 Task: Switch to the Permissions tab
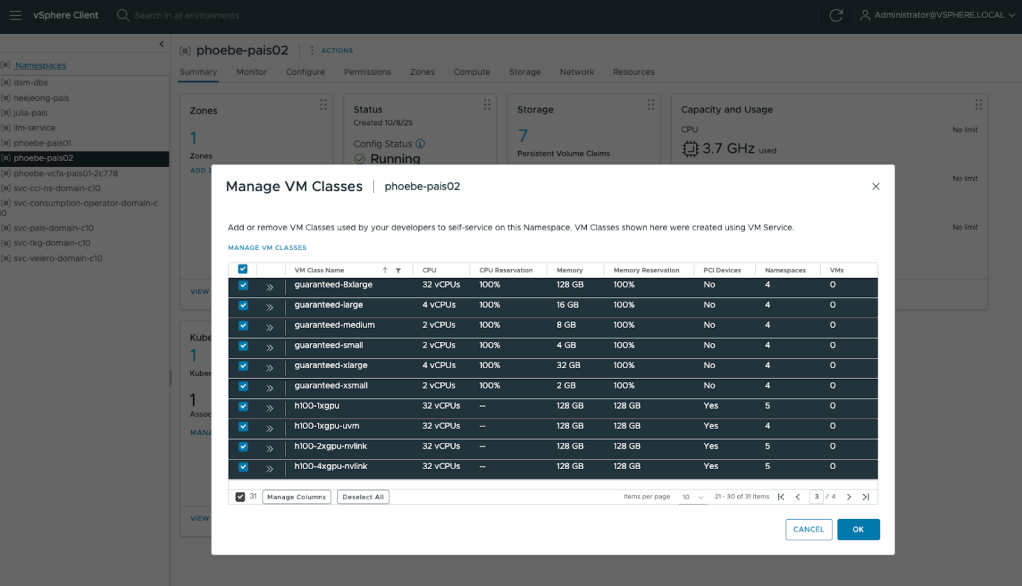tap(368, 72)
